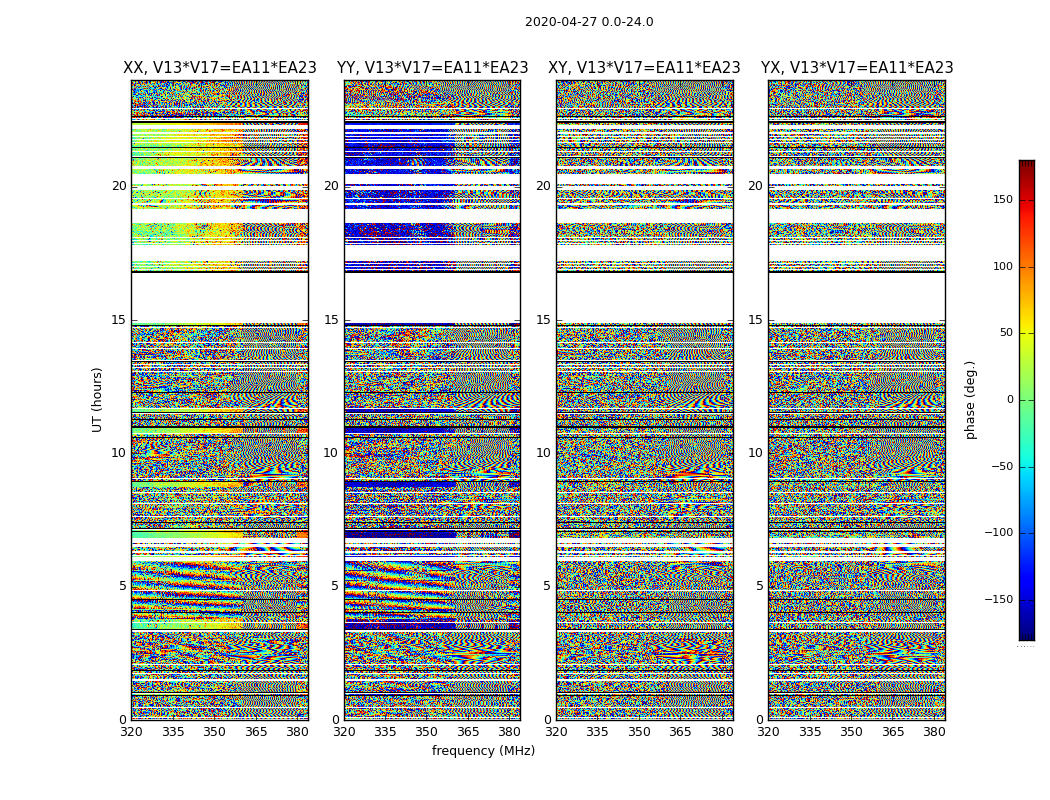Click the 350 frequency tick under YY panel
This screenshot has height=800, width=1050.
click(x=427, y=732)
